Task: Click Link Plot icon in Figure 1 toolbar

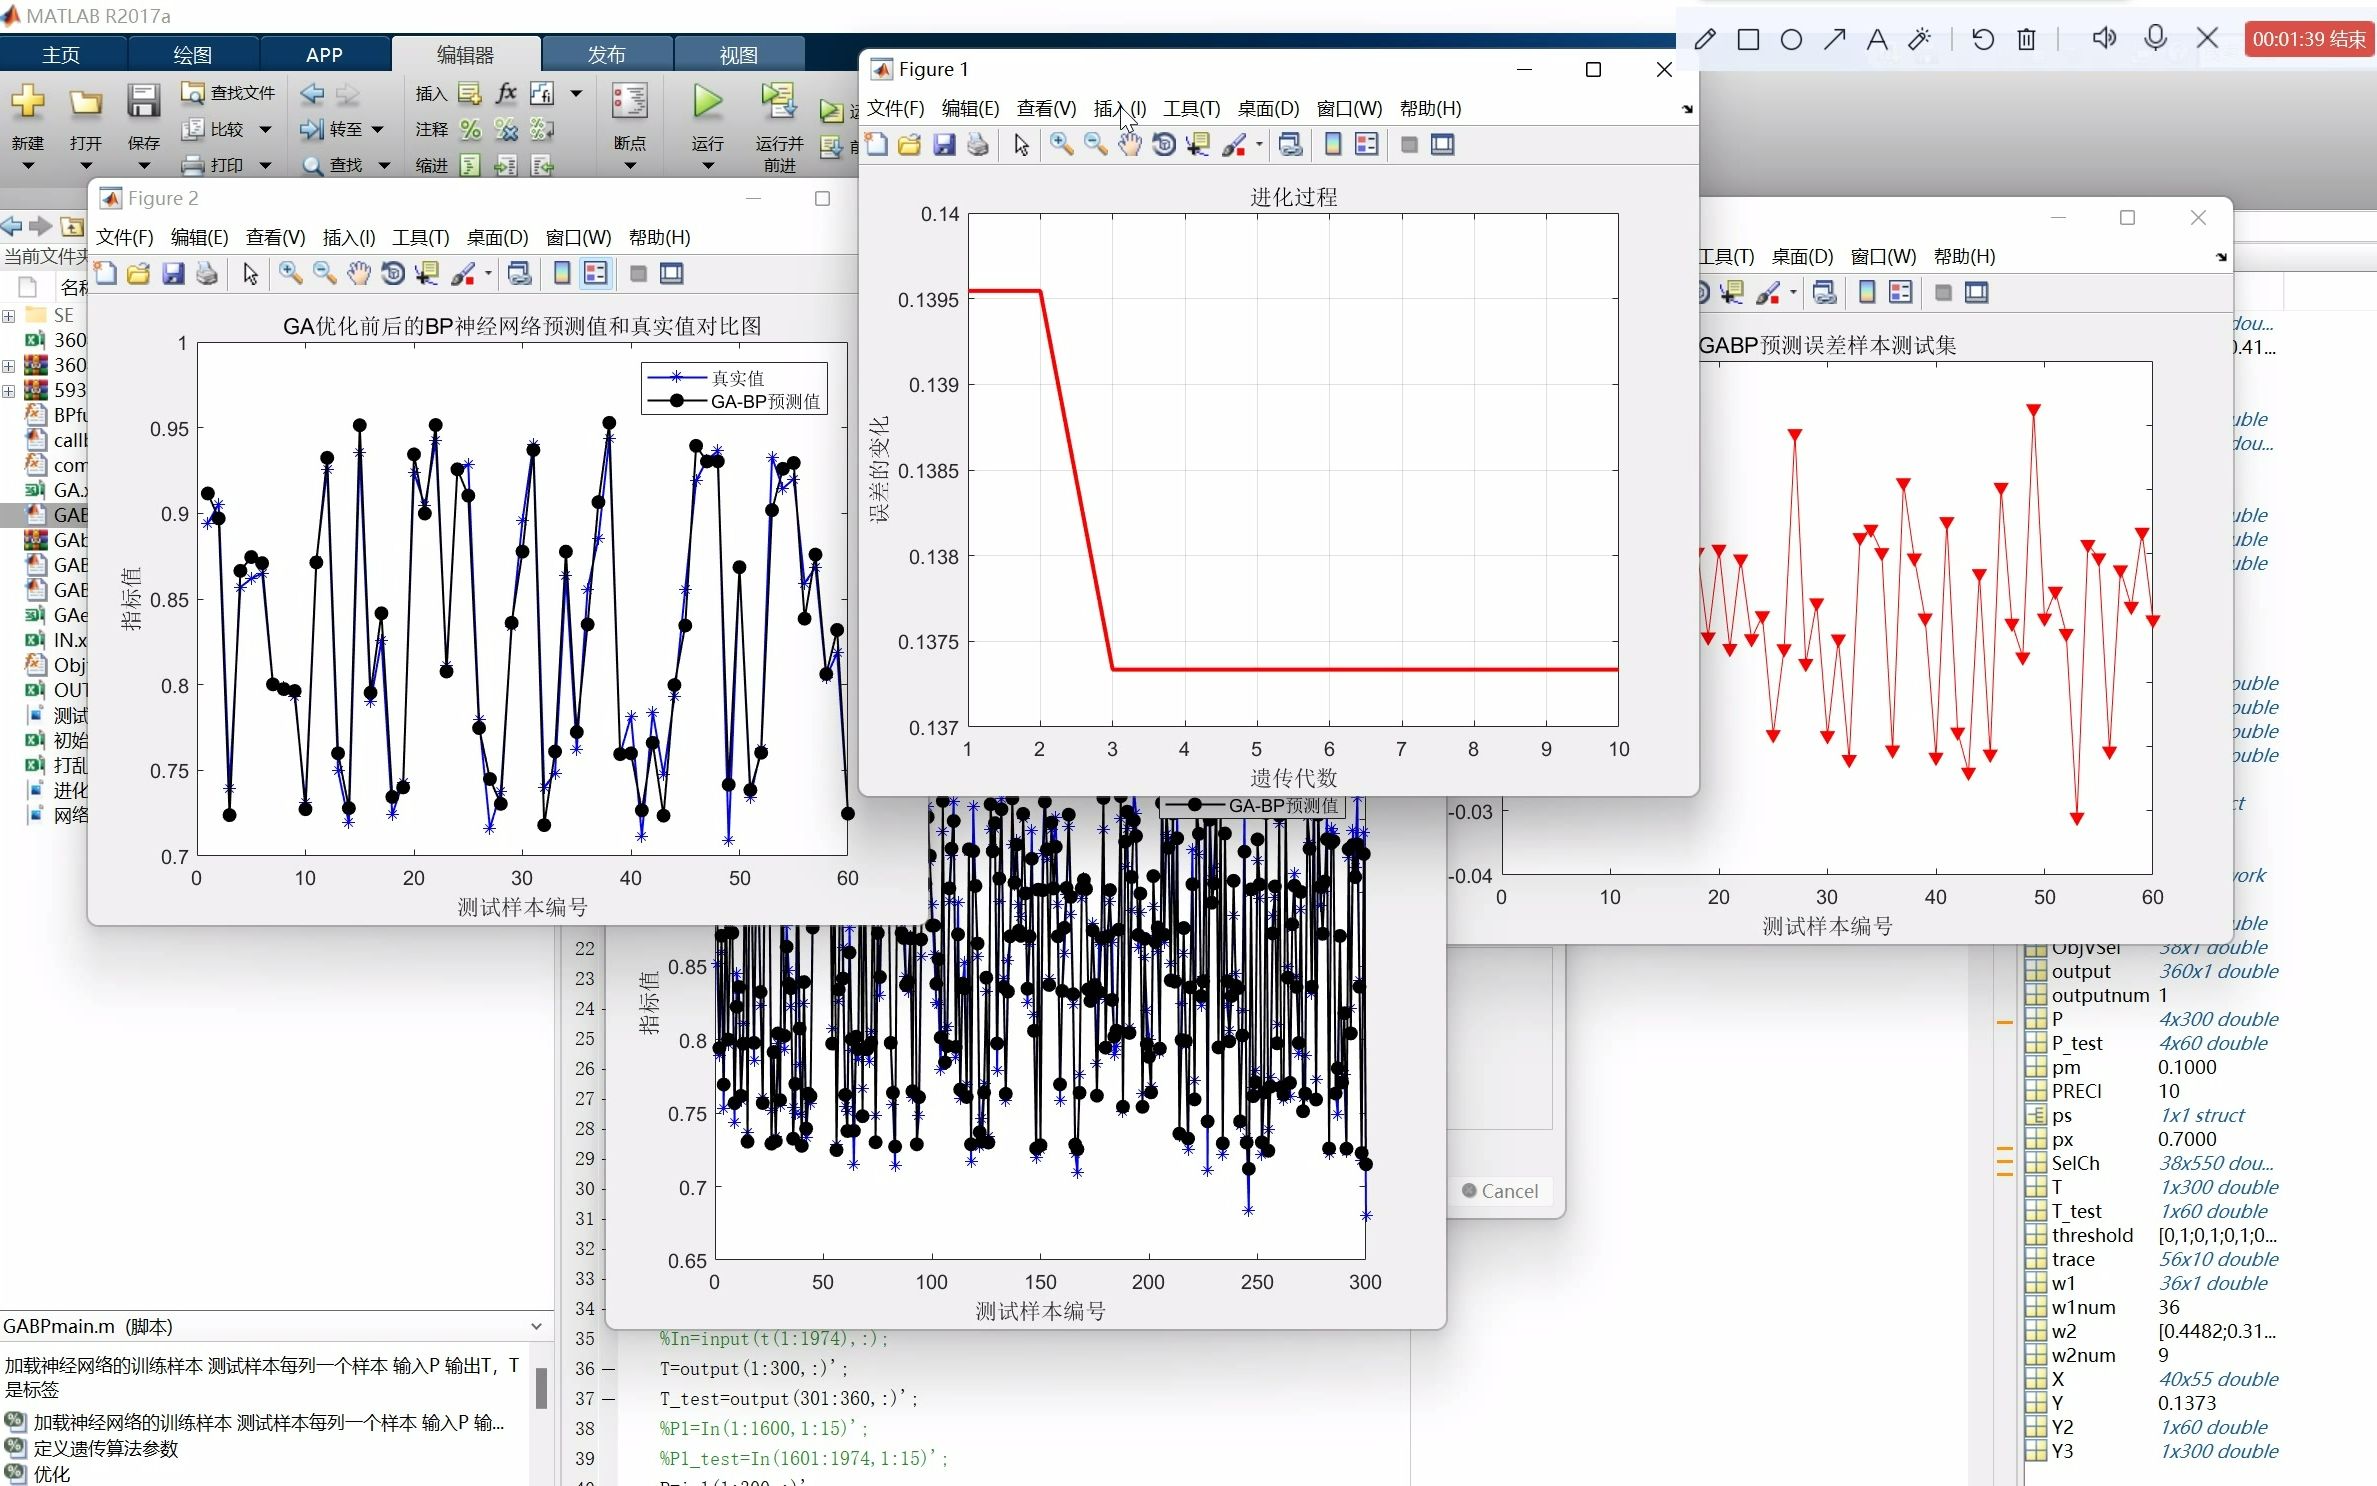Action: [1290, 145]
